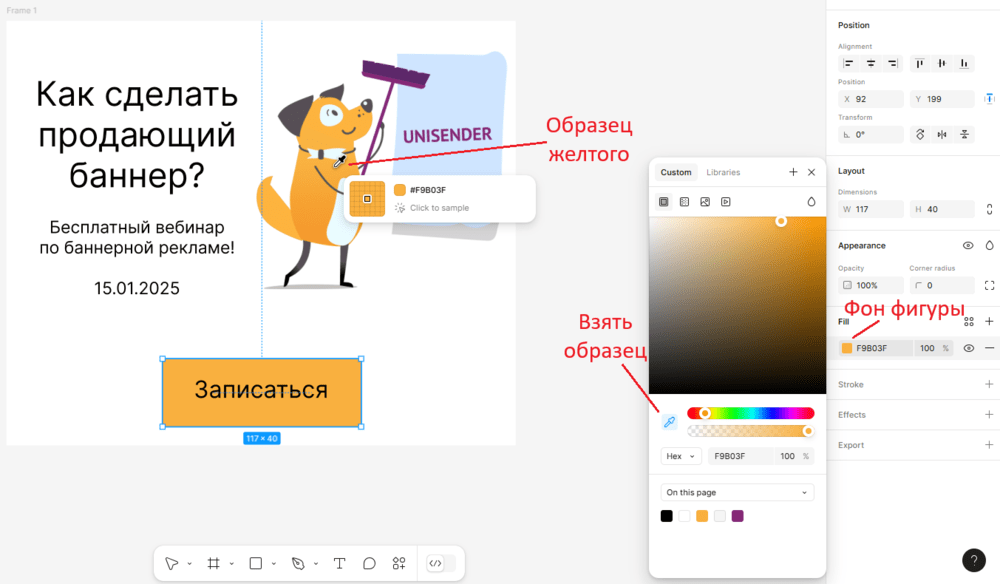The width and height of the screenshot is (1000, 584).
Task: Pick the purple page color swatch
Action: (738, 516)
